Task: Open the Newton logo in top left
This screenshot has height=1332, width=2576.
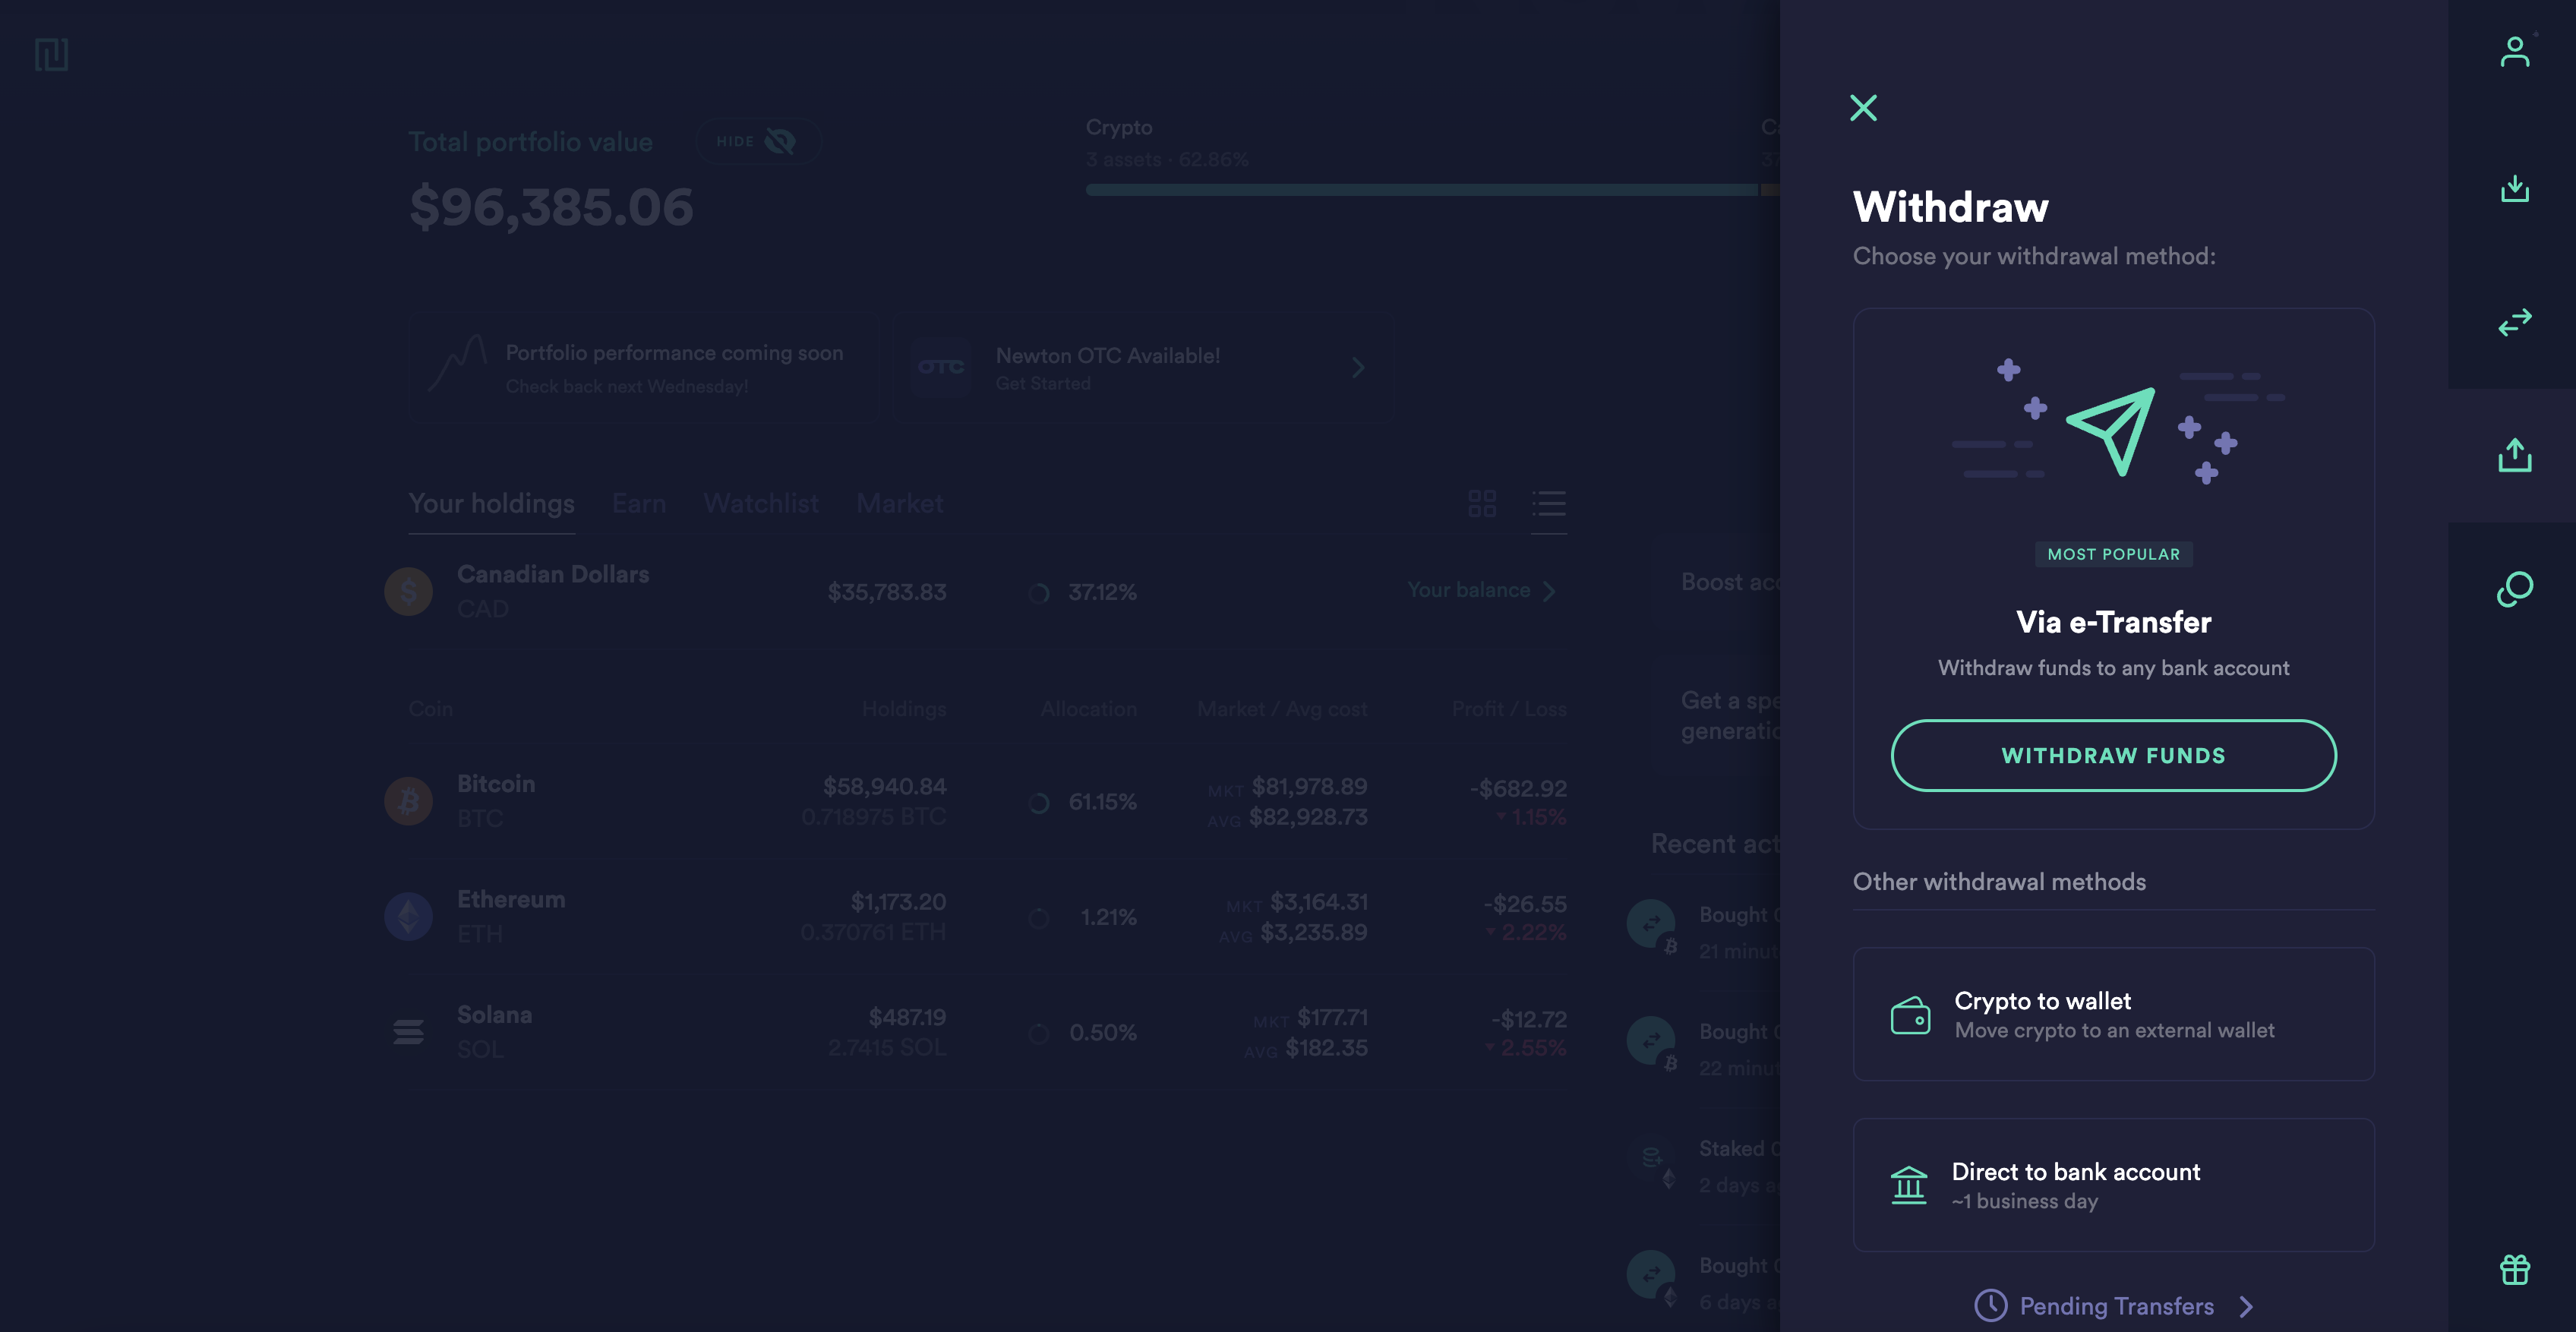Action: click(53, 55)
